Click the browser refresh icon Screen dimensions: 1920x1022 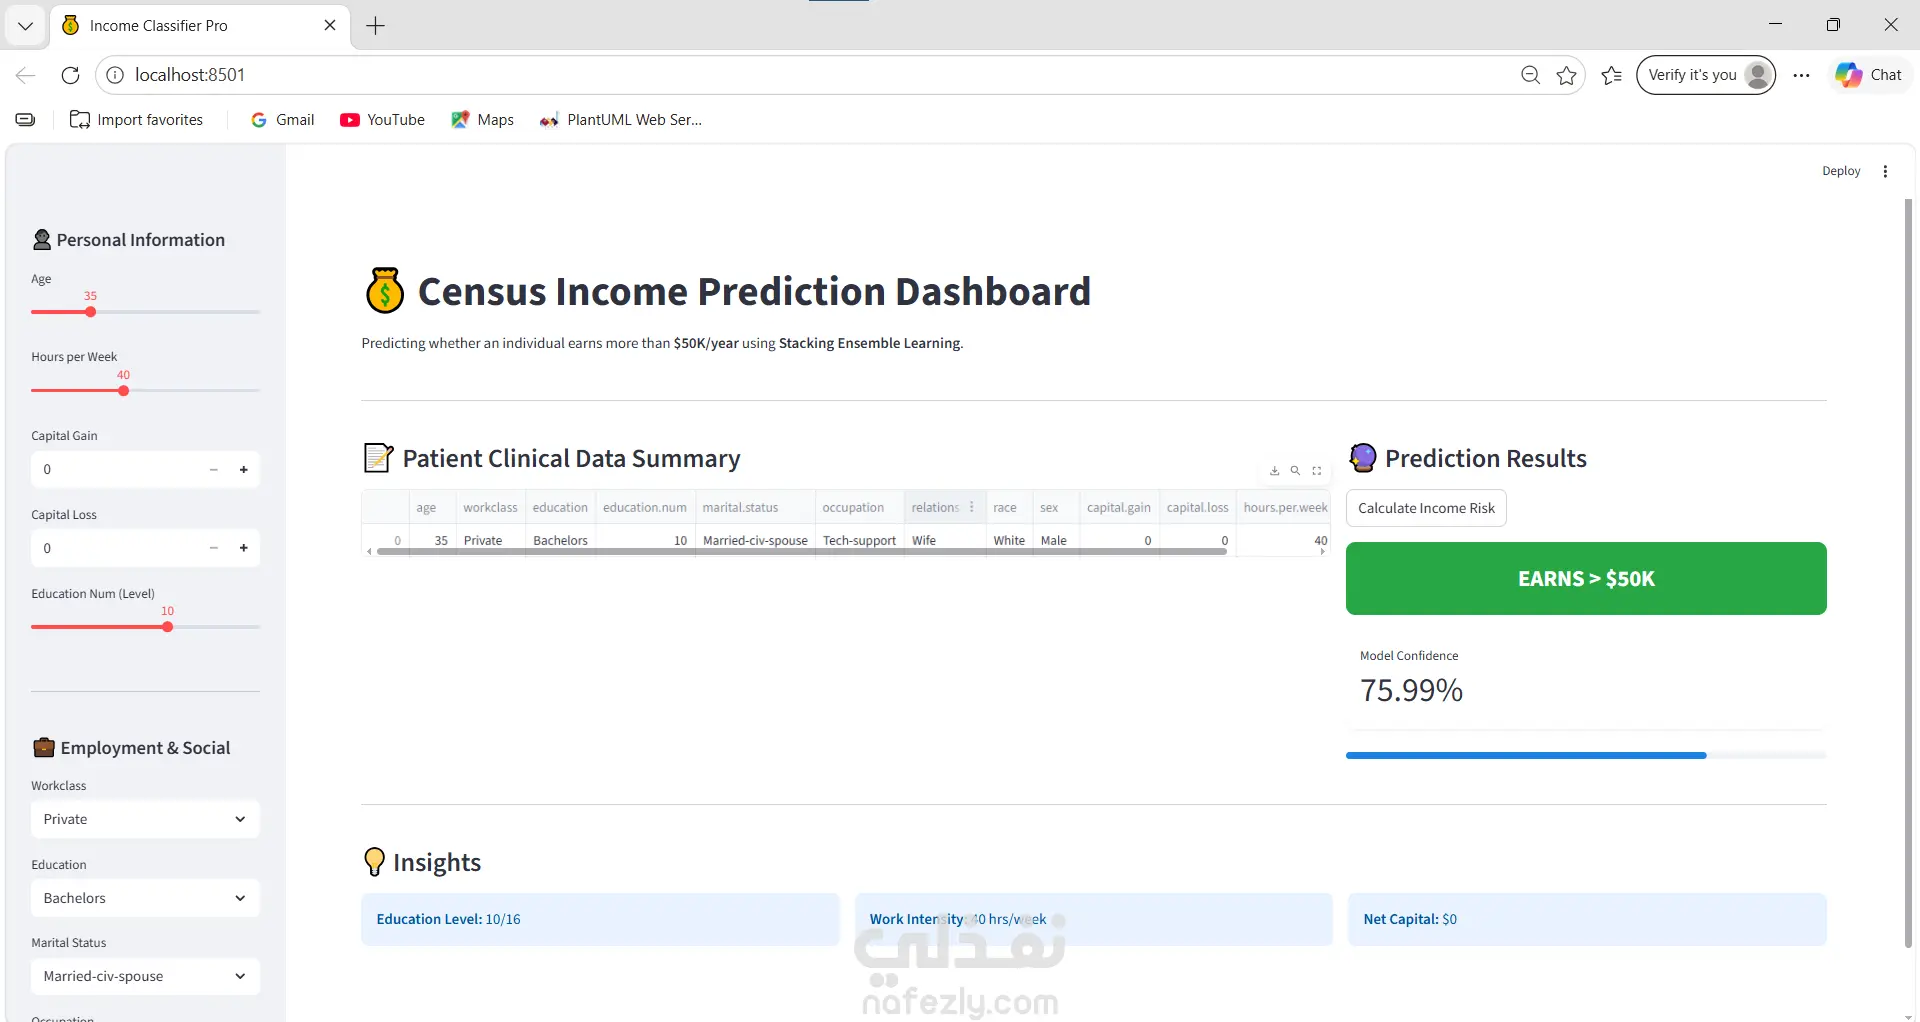click(70, 75)
